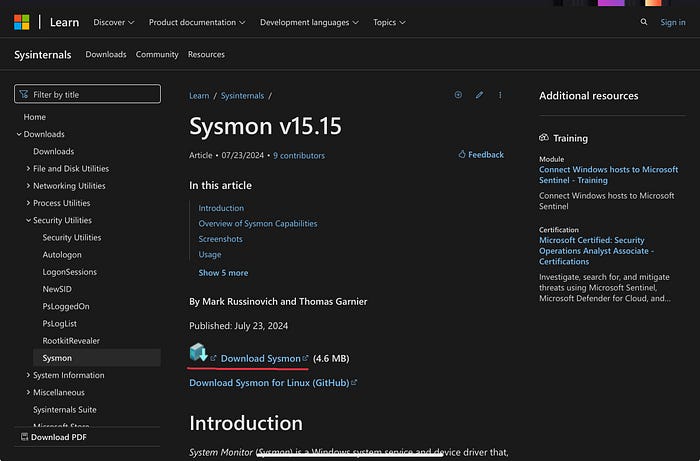Click Download Sysmon for Linux (GitHub)
700x461 pixels.
269,382
